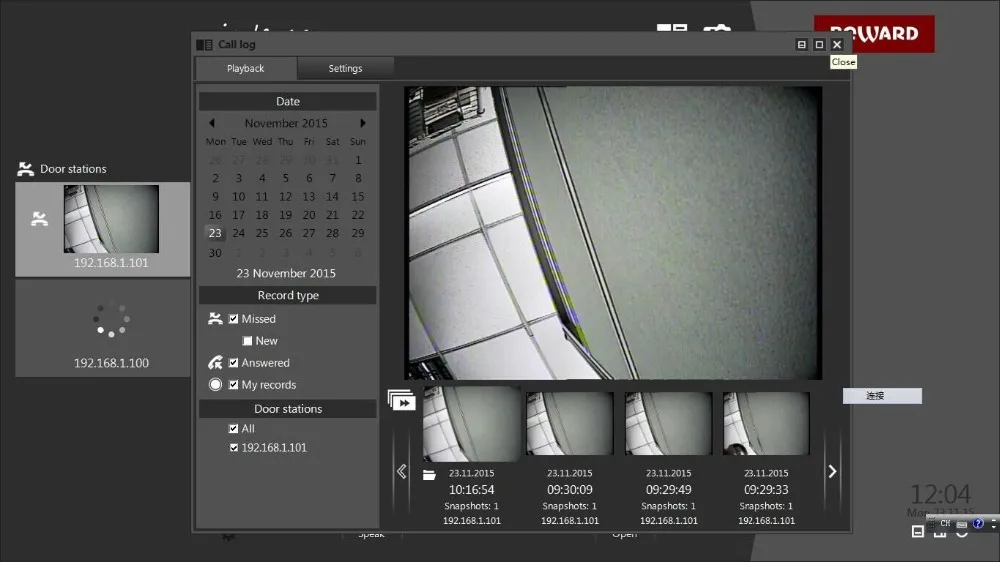1000x562 pixels.
Task: Click the playback queue icon above thumbnails
Action: pos(401,401)
